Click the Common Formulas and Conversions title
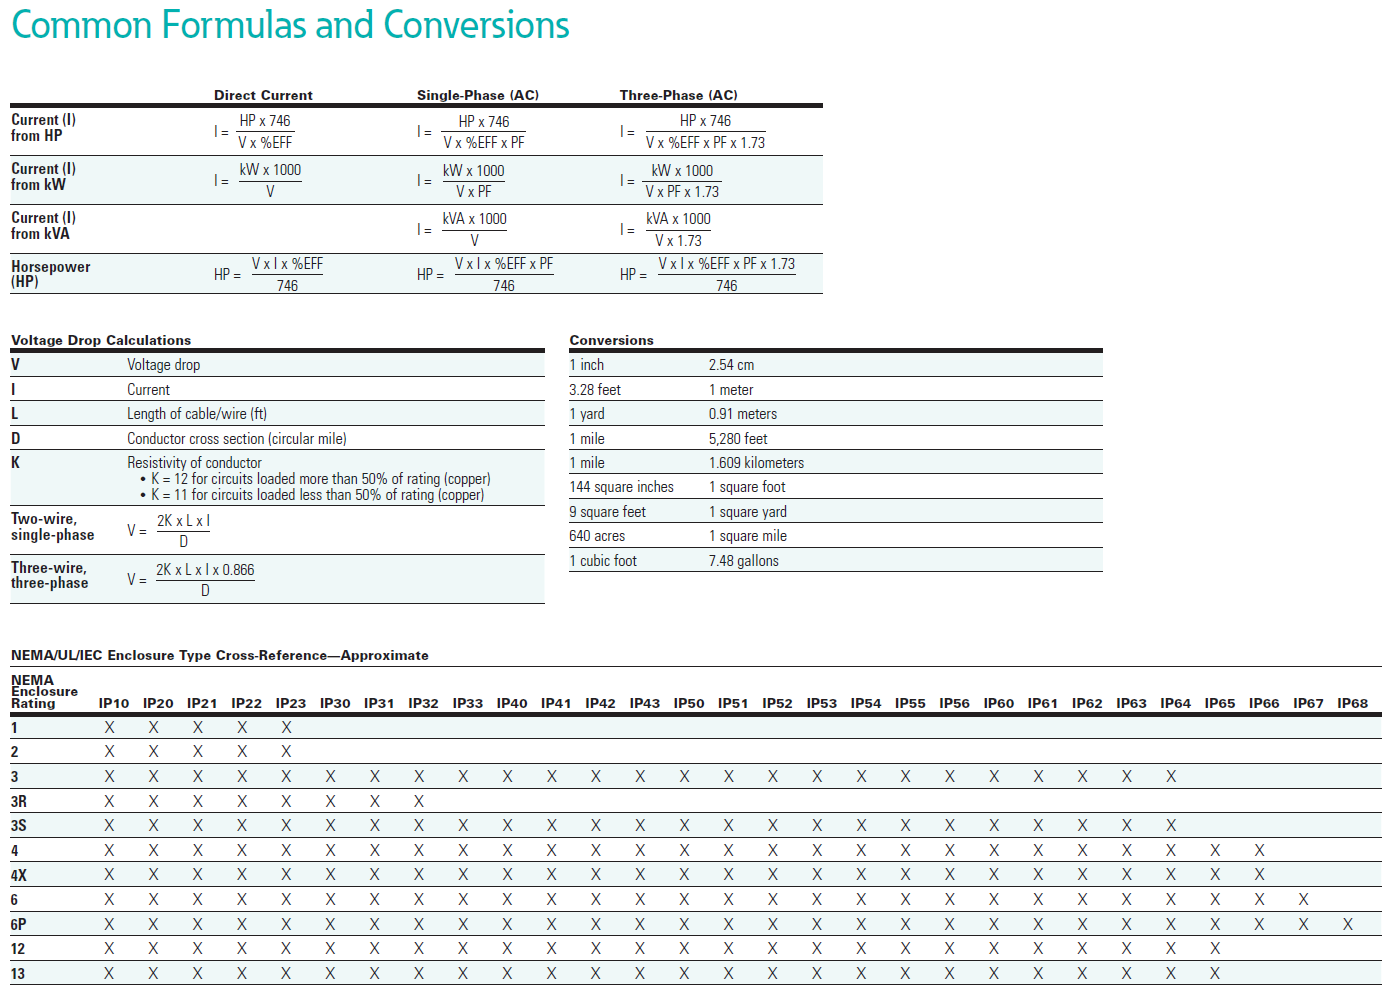Screen dimensions: 1396x996 click(x=290, y=25)
